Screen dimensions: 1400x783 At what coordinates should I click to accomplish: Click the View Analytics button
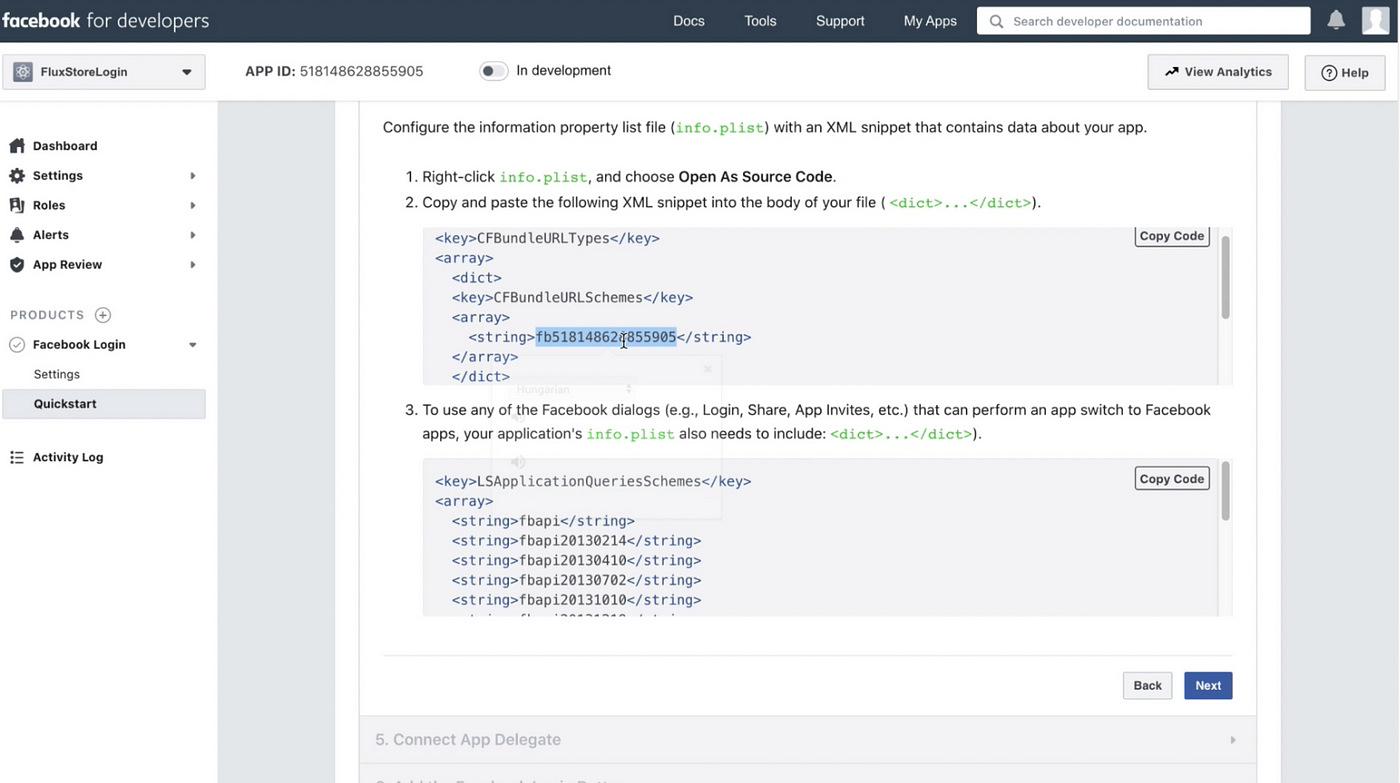click(x=1218, y=72)
